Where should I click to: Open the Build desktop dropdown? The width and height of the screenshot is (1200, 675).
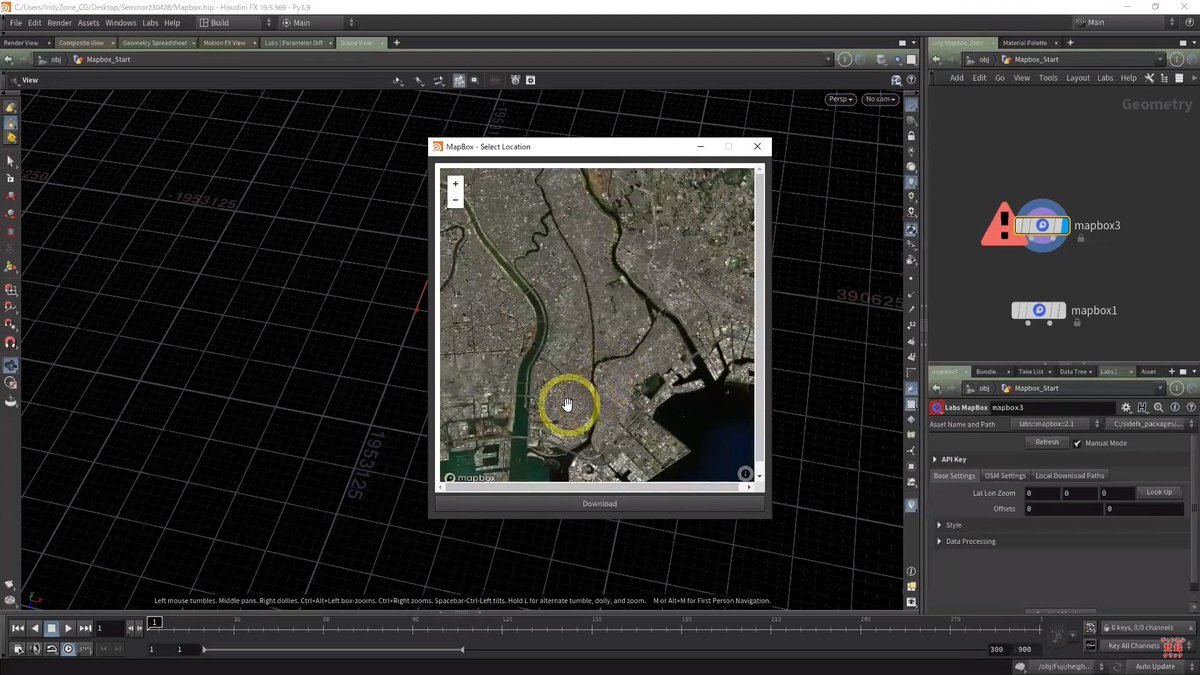[x=236, y=22]
